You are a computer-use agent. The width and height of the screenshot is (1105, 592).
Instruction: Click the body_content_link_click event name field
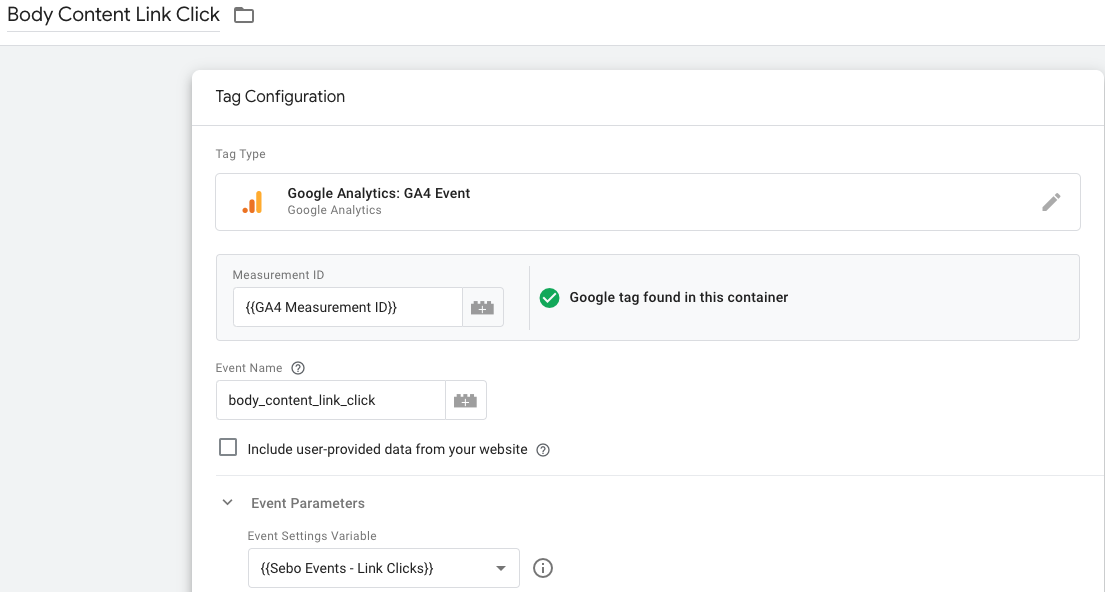coord(331,400)
